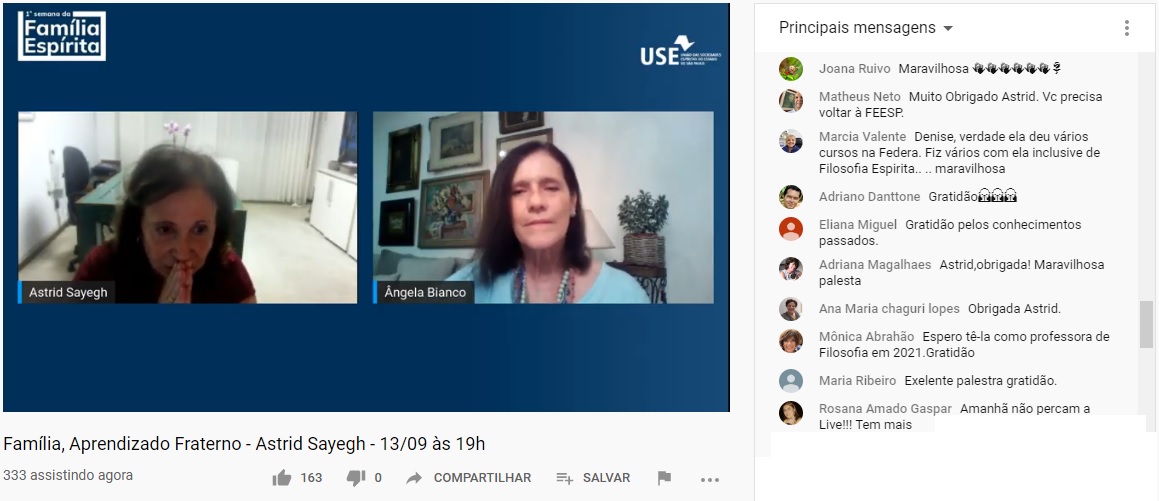Click Eliana Miguel's red avatar icon
This screenshot has width=1159, height=501.
click(x=791, y=228)
